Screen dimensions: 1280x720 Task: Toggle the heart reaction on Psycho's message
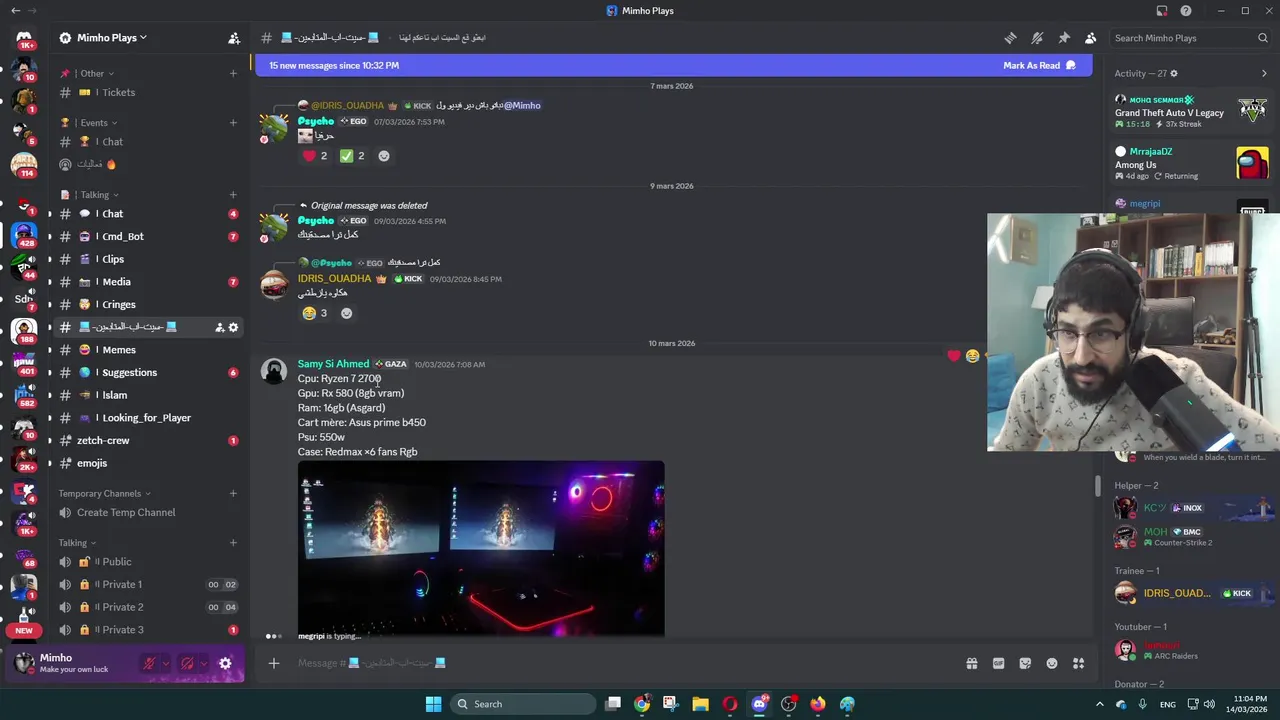point(316,156)
